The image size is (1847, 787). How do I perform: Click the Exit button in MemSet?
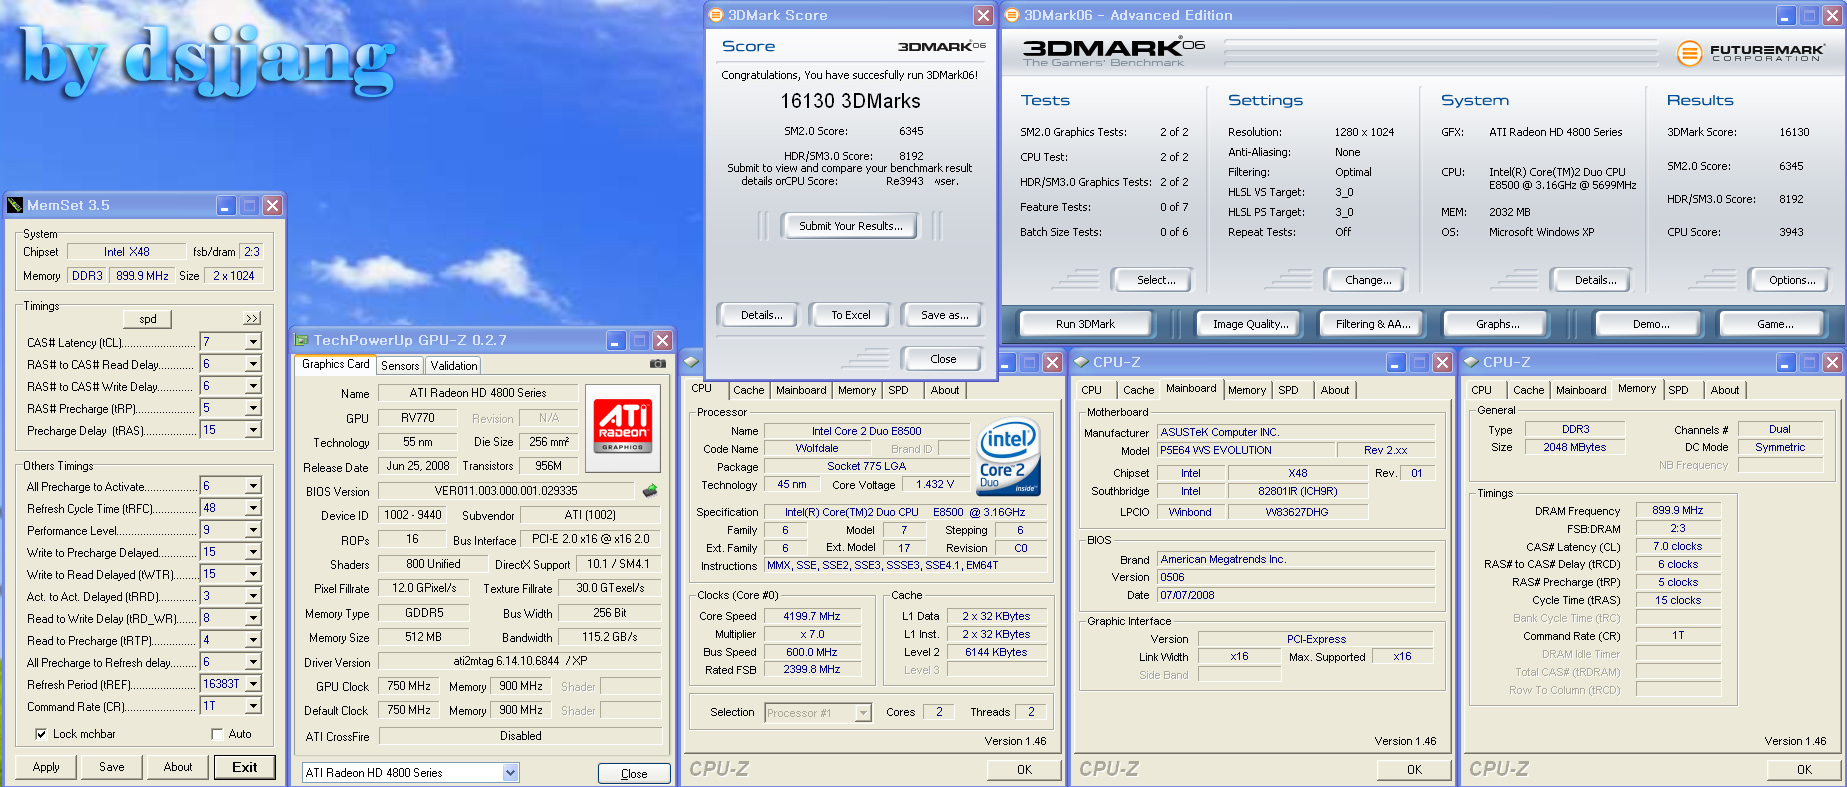pyautogui.click(x=244, y=767)
